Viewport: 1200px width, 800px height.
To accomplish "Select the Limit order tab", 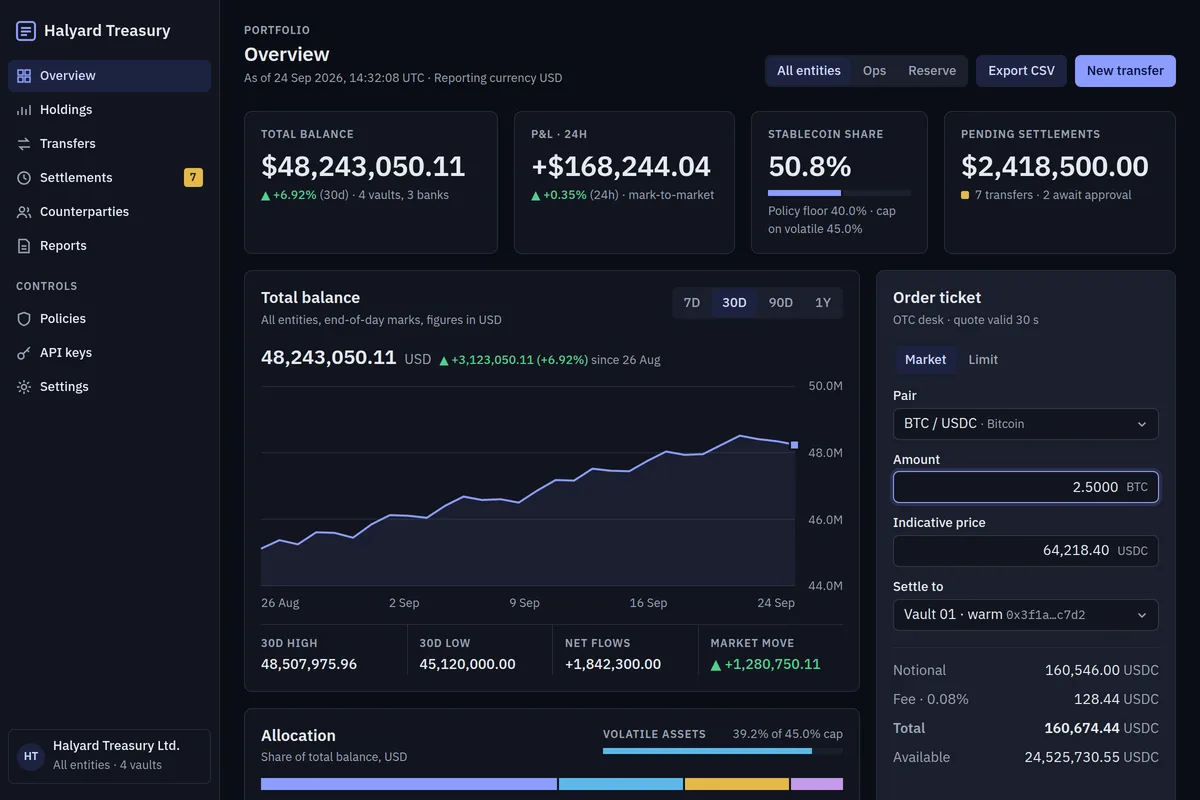I will pos(983,360).
